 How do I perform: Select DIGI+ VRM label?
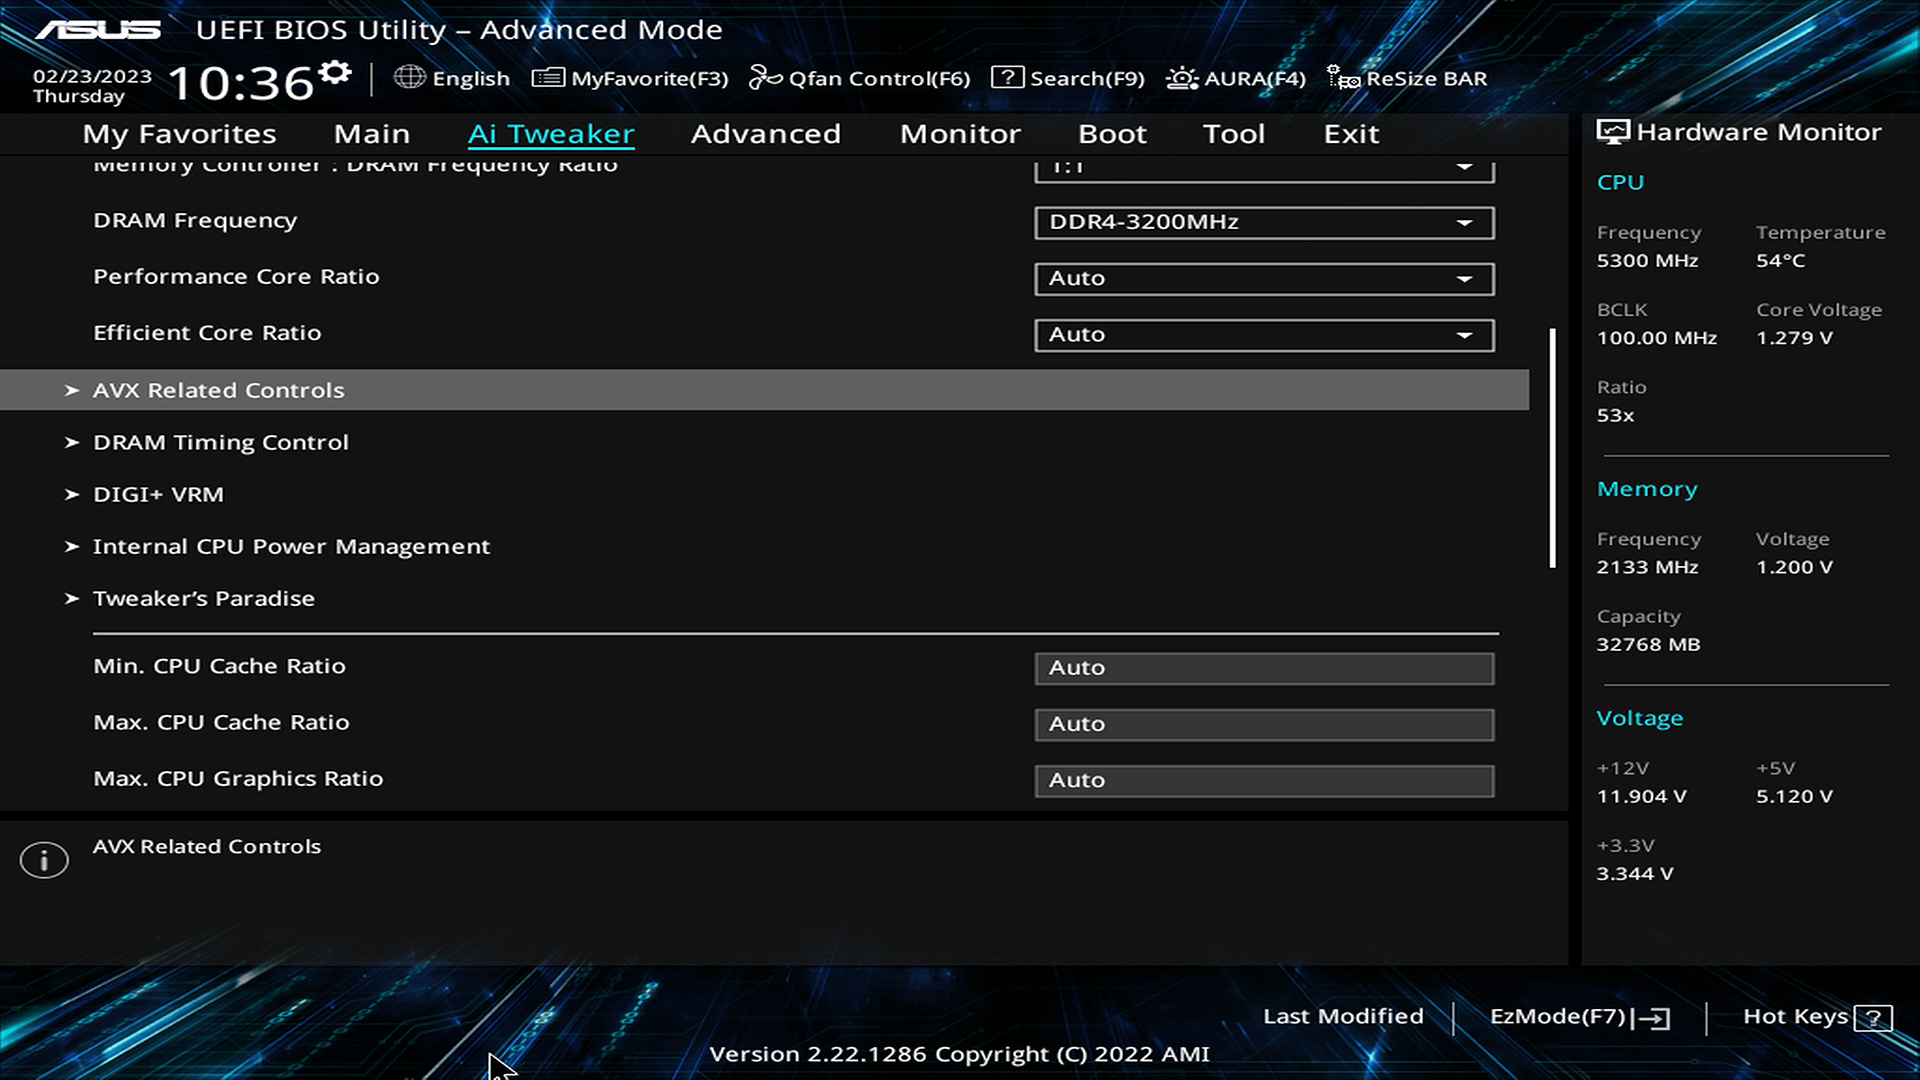tap(158, 494)
